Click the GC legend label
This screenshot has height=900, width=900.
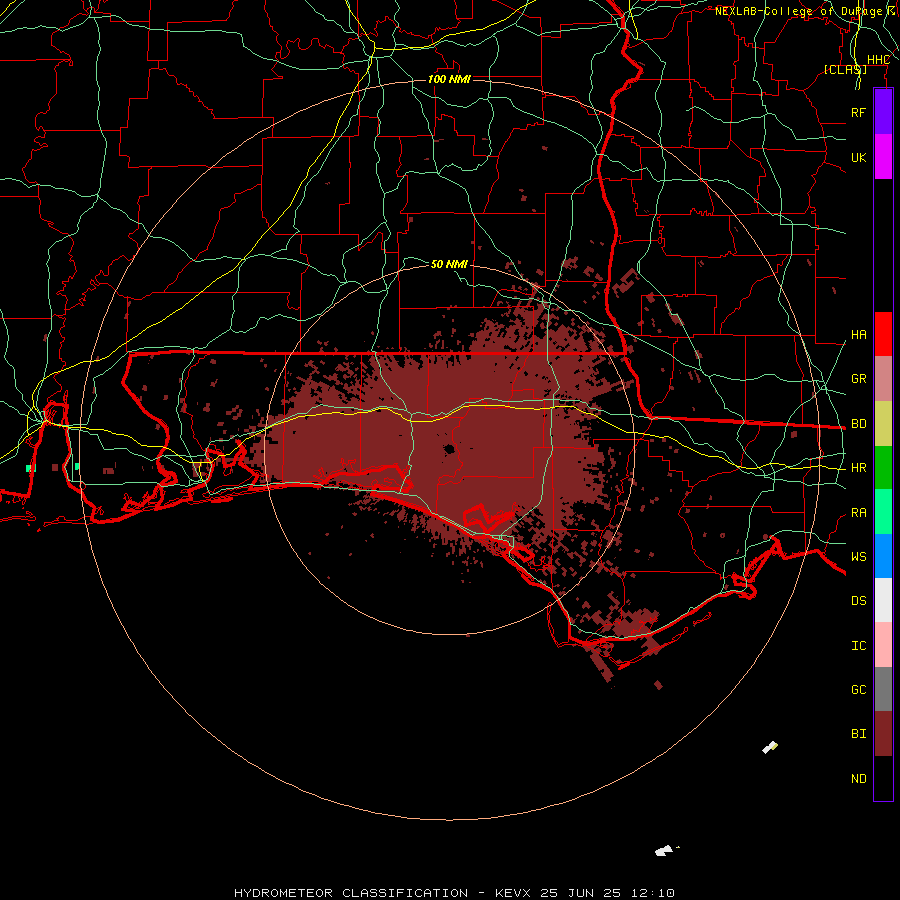tap(859, 690)
